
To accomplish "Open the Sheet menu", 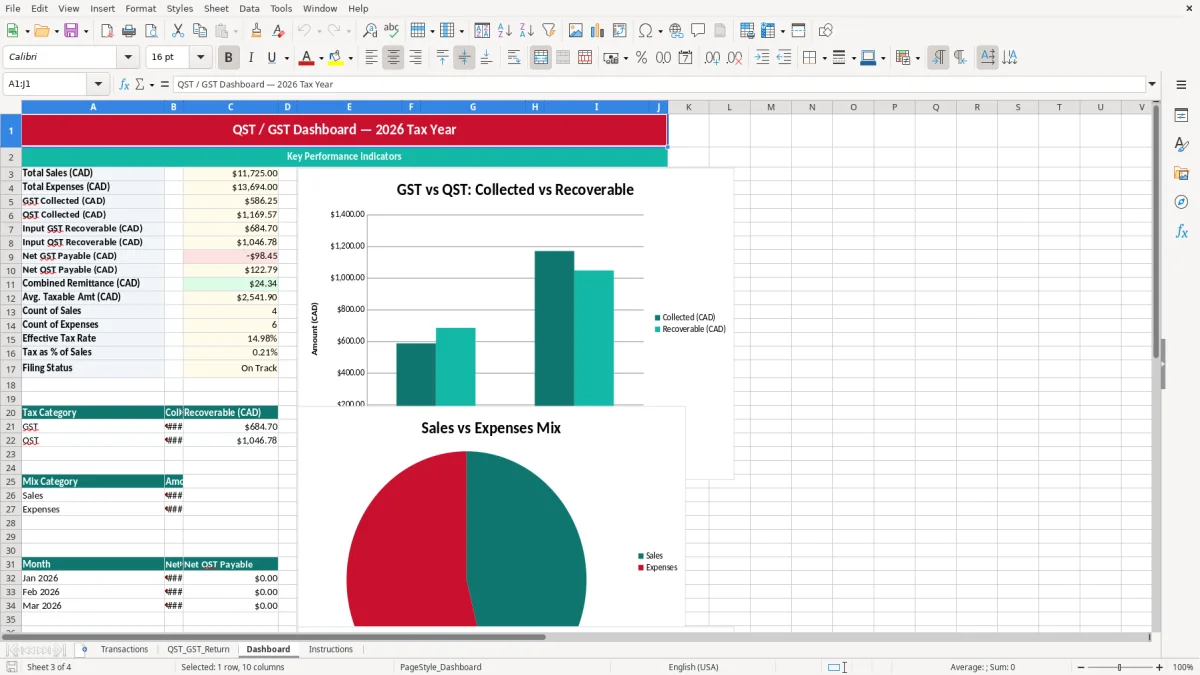I will (216, 8).
